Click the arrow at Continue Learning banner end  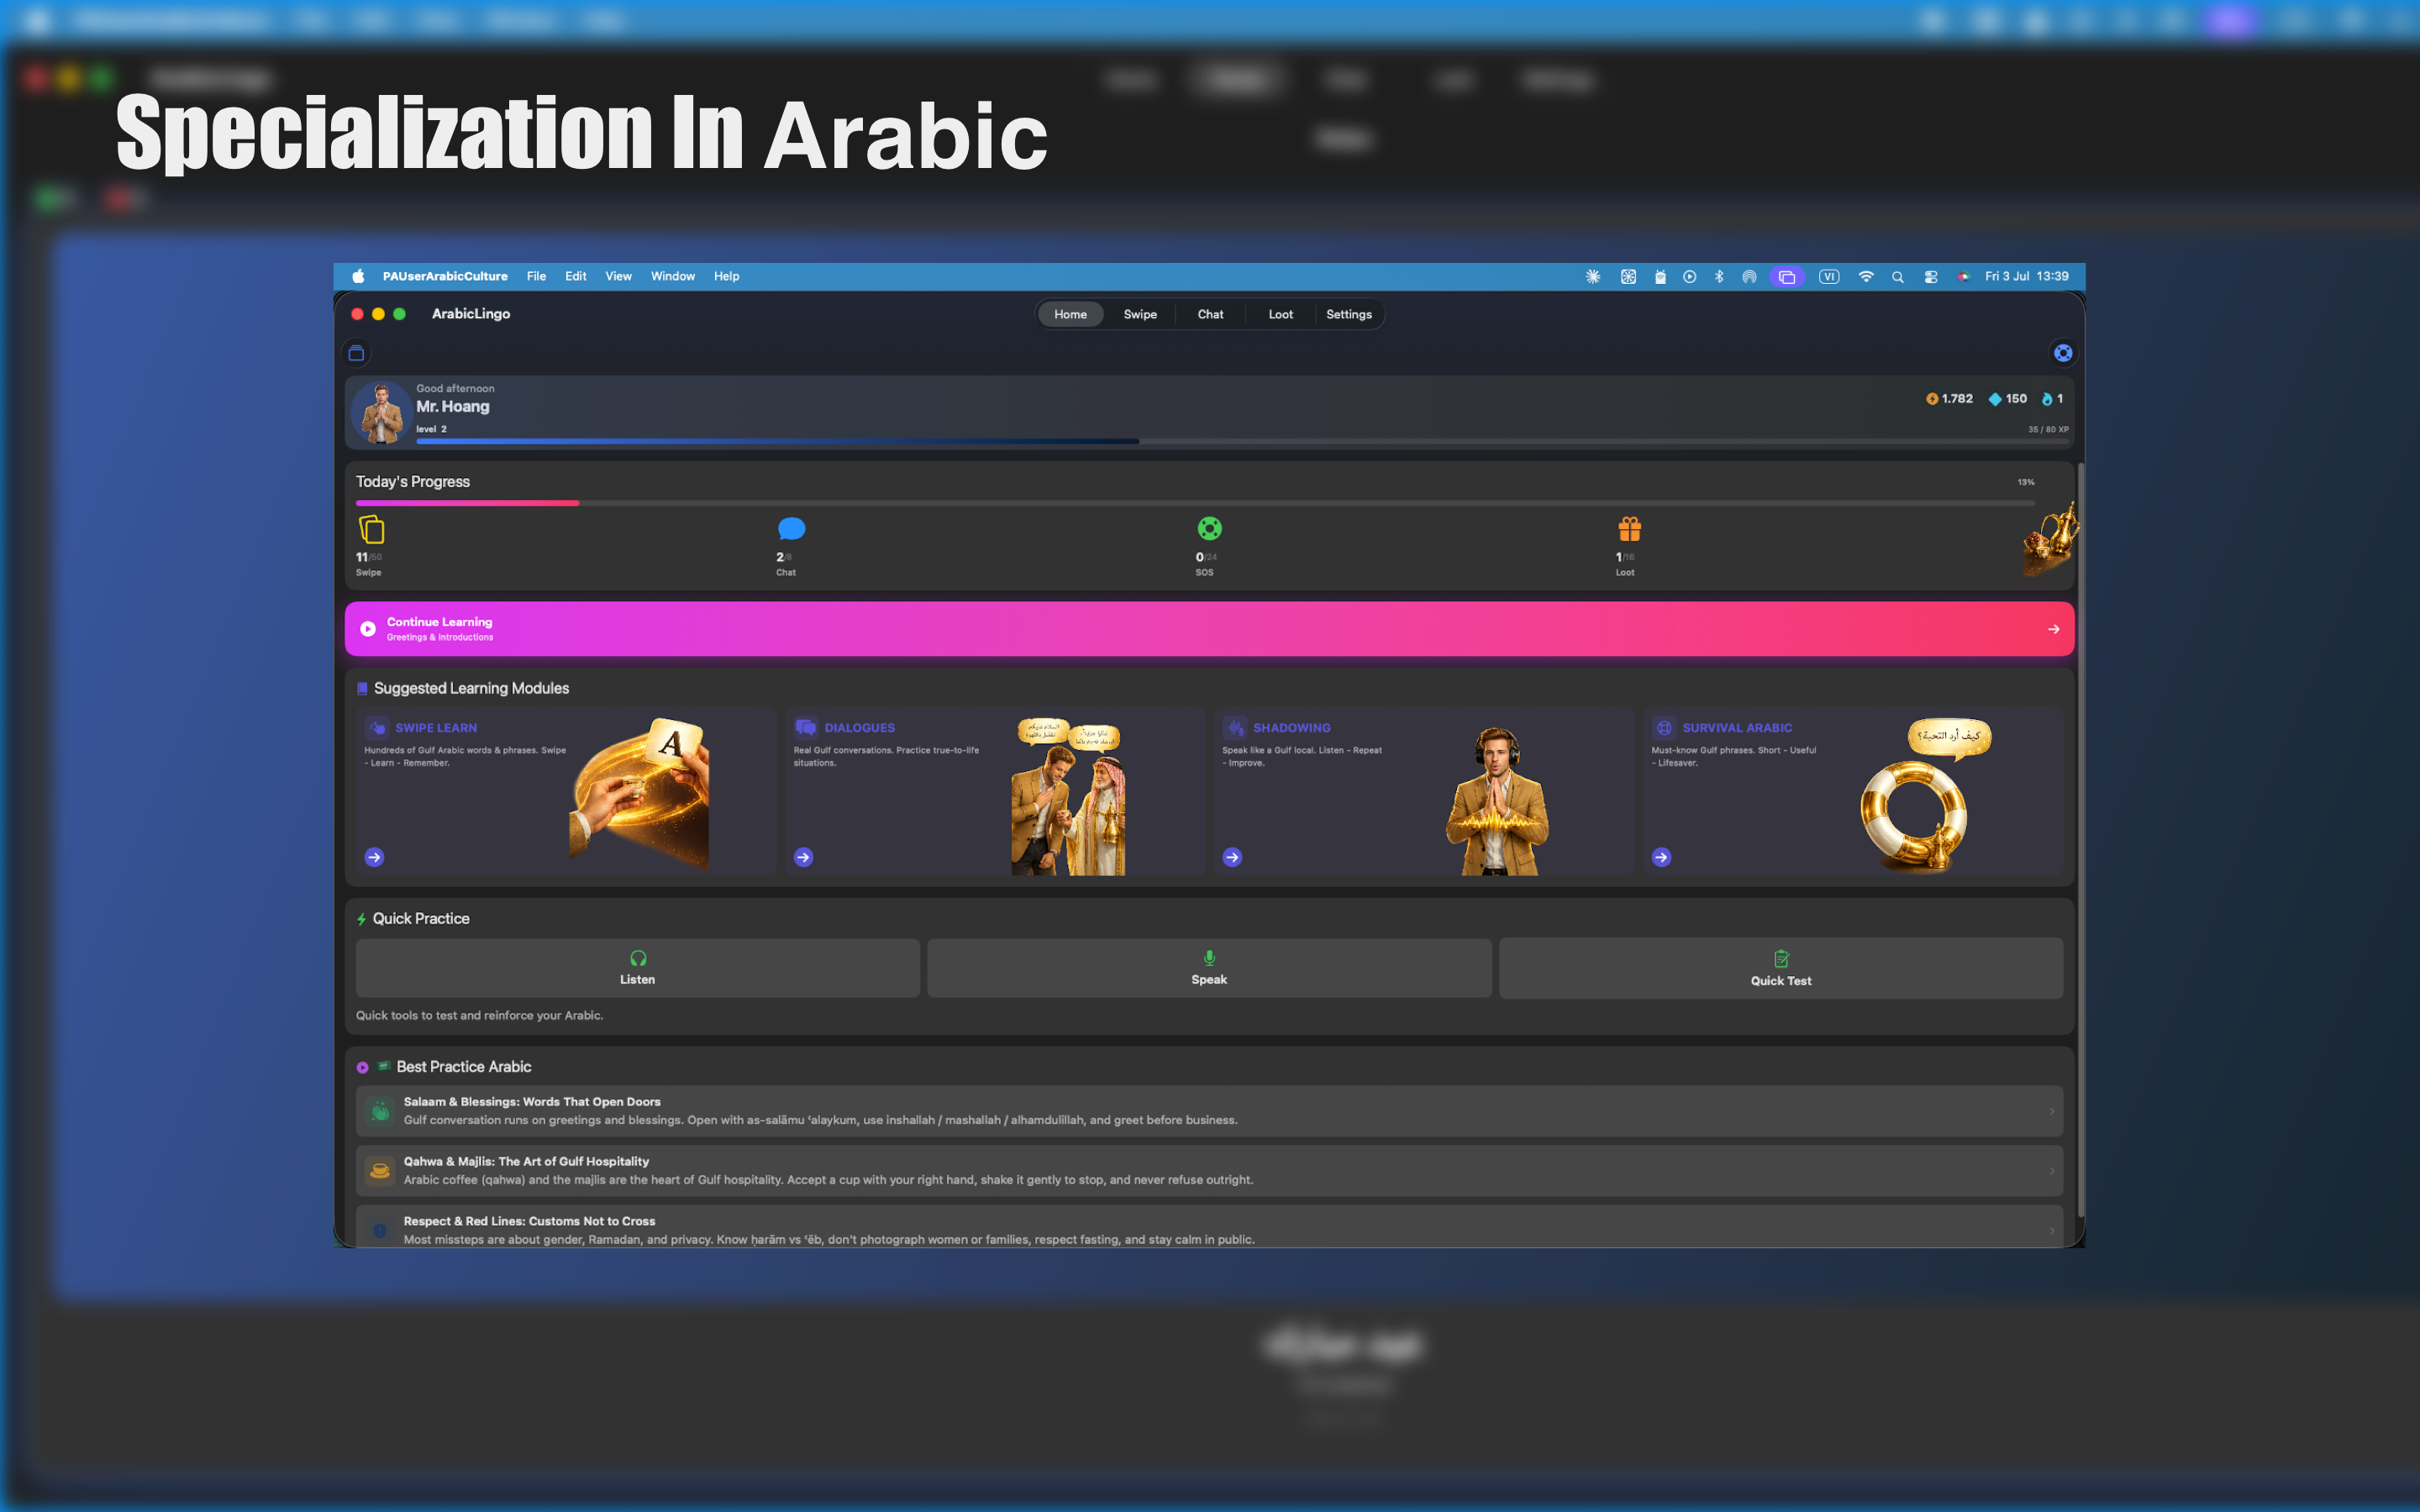(2053, 629)
